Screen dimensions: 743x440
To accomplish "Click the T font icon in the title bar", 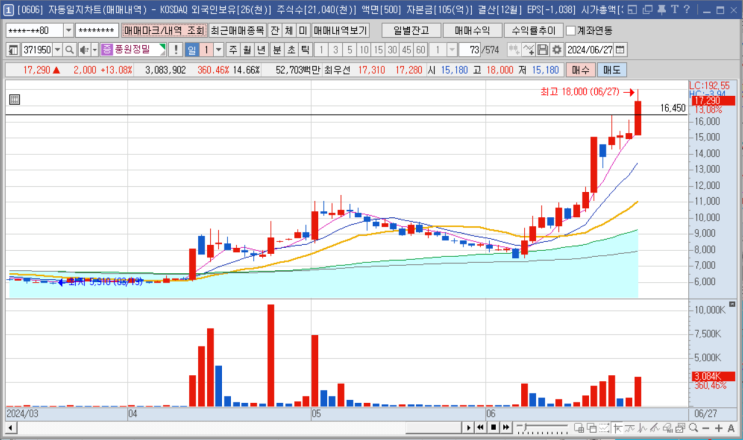I will coord(674,9).
